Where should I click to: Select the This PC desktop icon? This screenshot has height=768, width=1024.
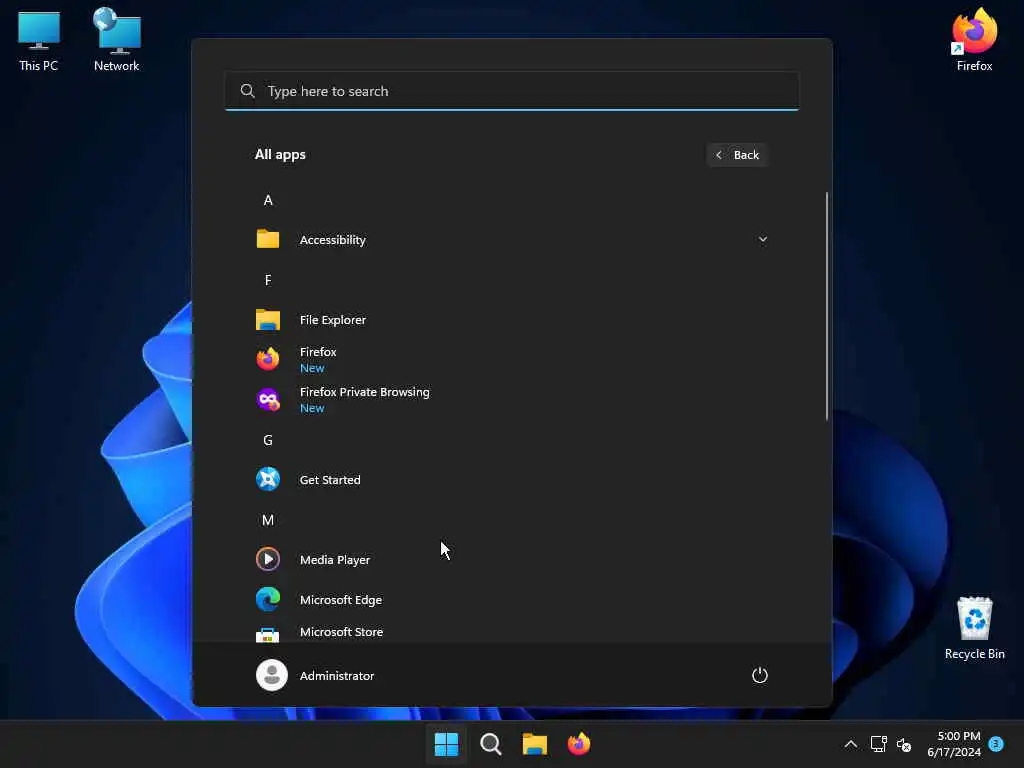[x=39, y=40]
